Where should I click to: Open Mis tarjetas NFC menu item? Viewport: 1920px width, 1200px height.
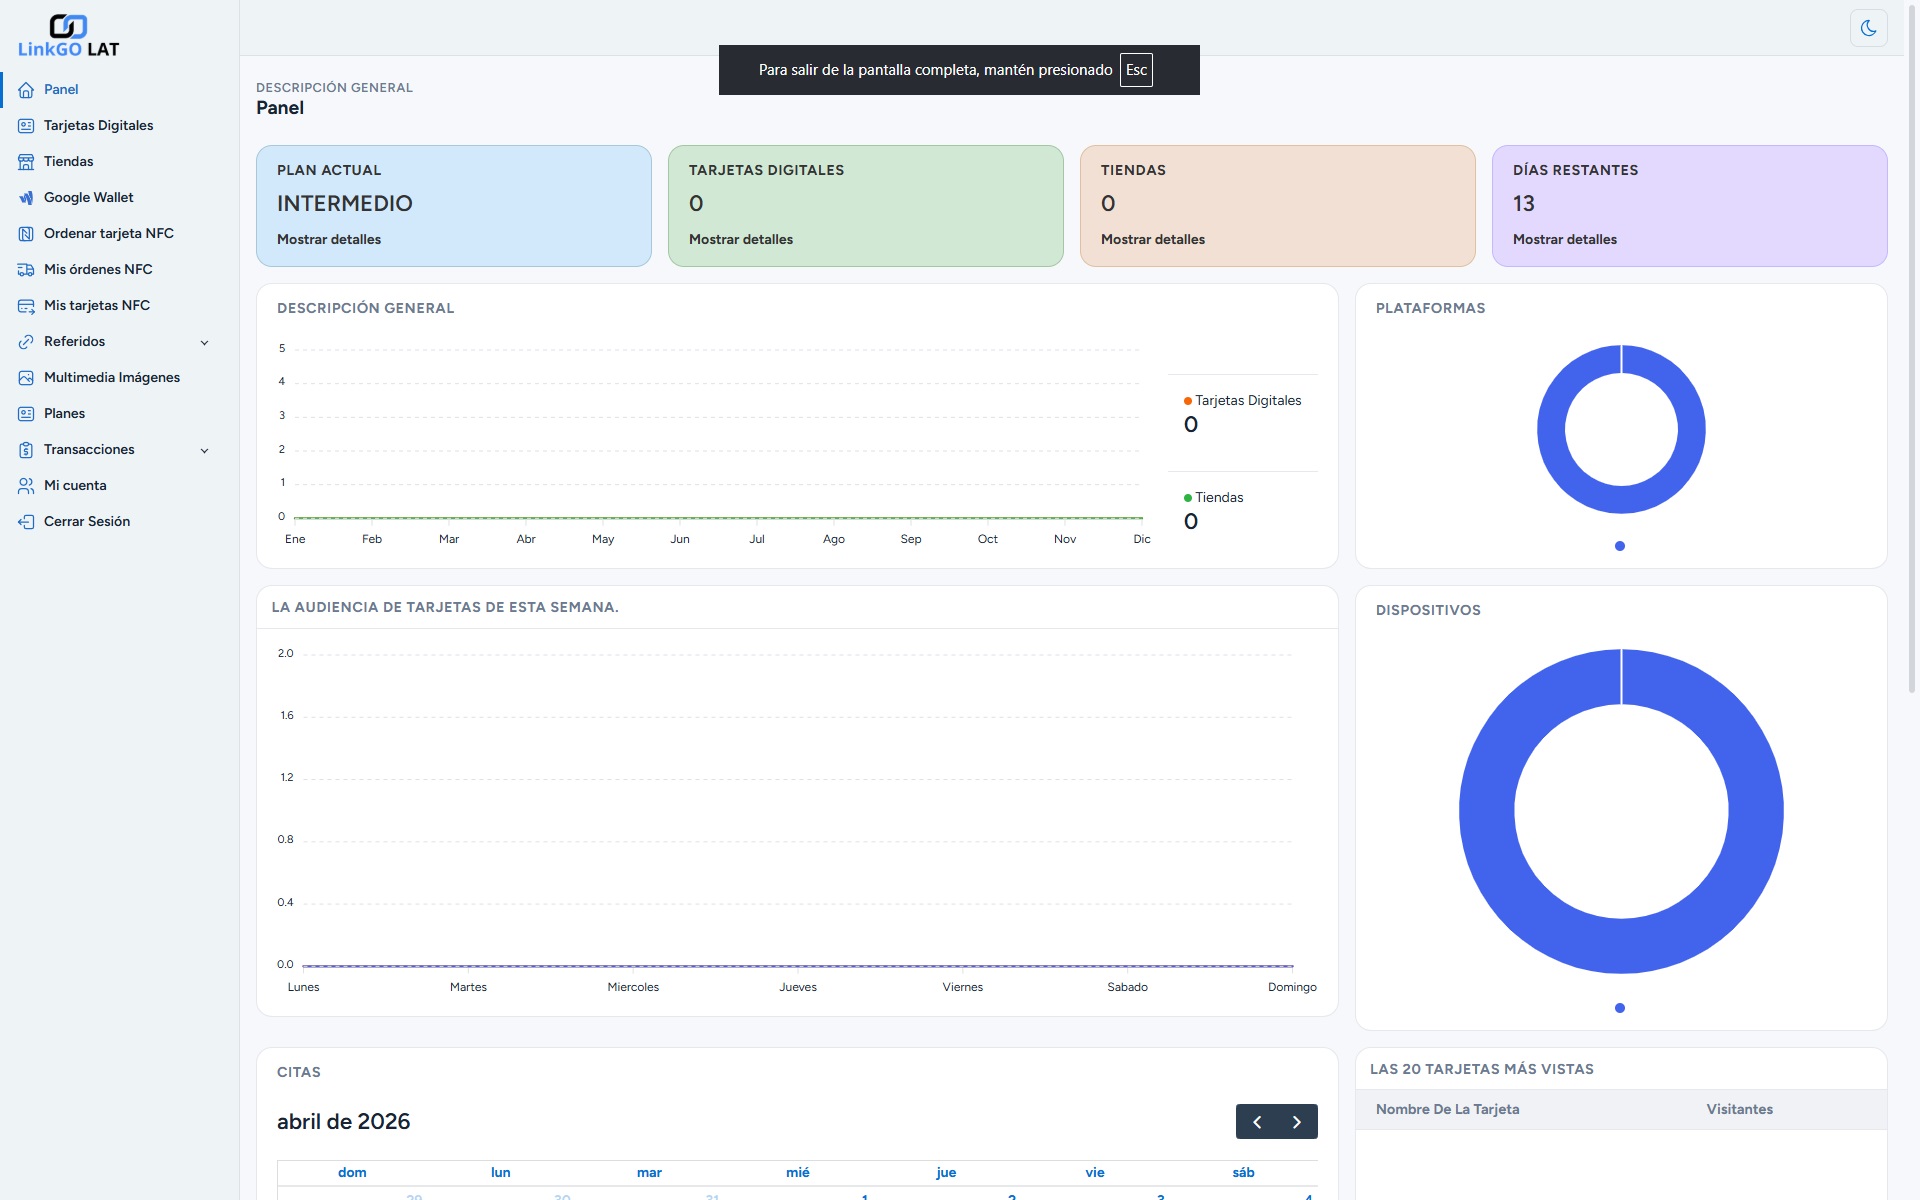click(96, 306)
